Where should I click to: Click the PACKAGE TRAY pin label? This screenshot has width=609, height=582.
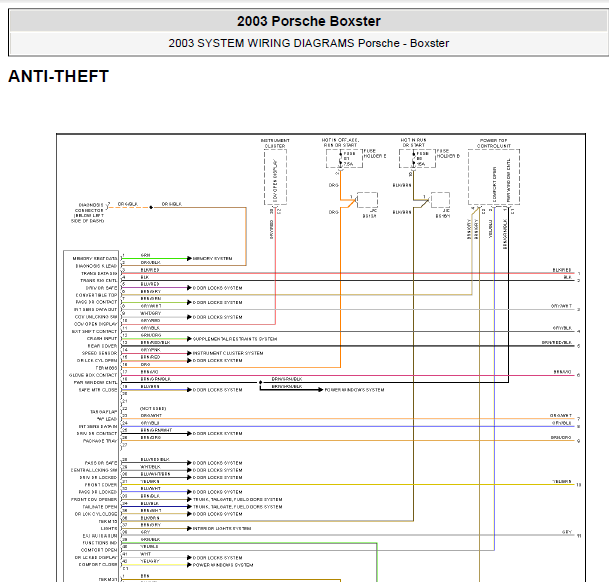click(100, 441)
